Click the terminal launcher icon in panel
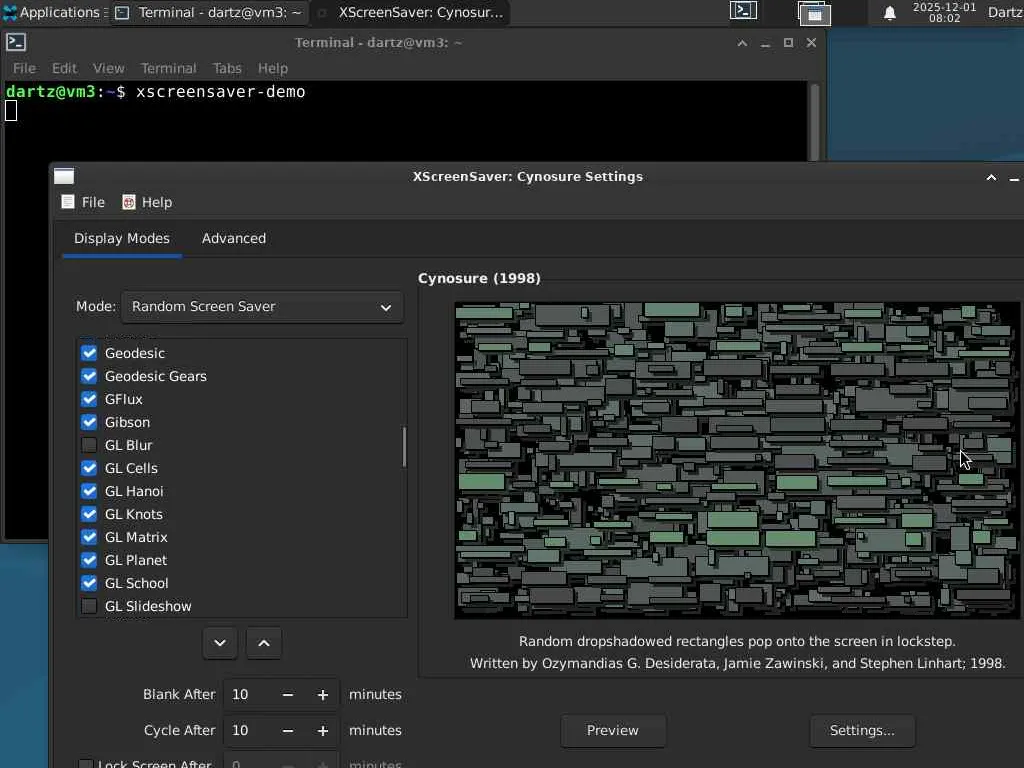This screenshot has width=1024, height=768. click(x=743, y=12)
